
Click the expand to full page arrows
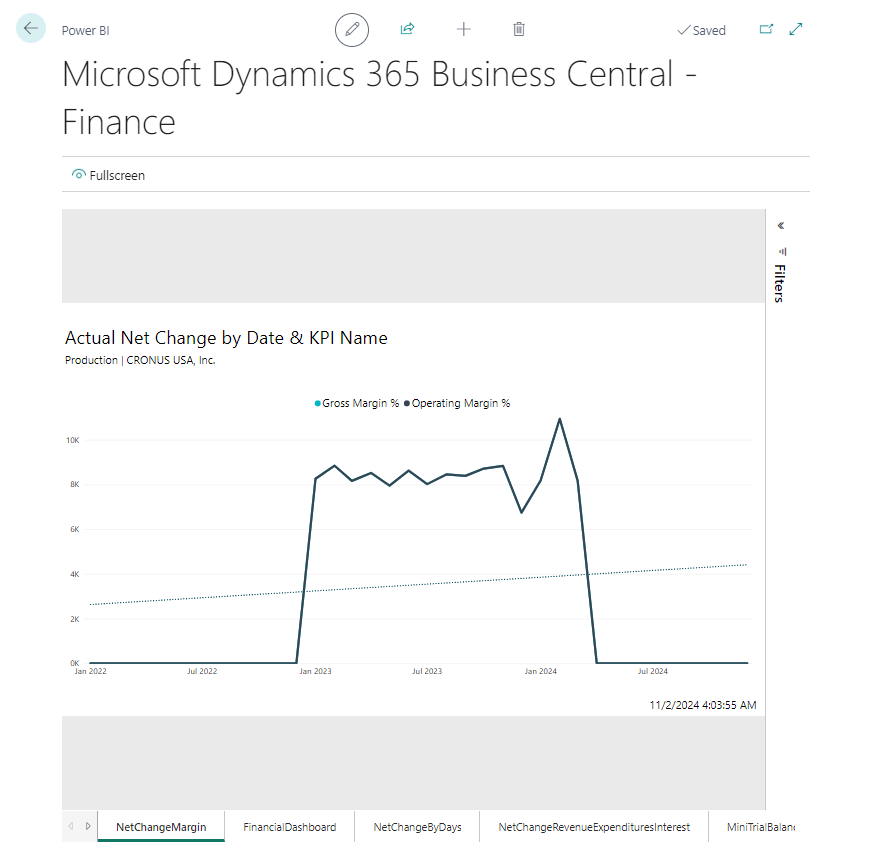pos(796,30)
